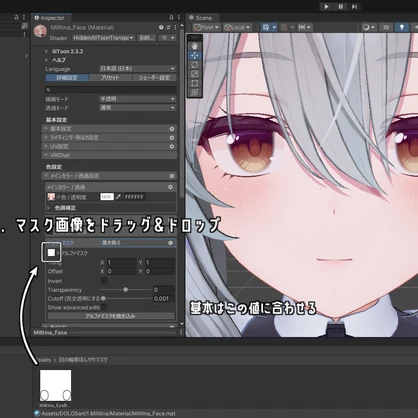Expand the lilToon 2.3.2 foldout
The width and height of the screenshot is (418, 418).
tap(46, 51)
